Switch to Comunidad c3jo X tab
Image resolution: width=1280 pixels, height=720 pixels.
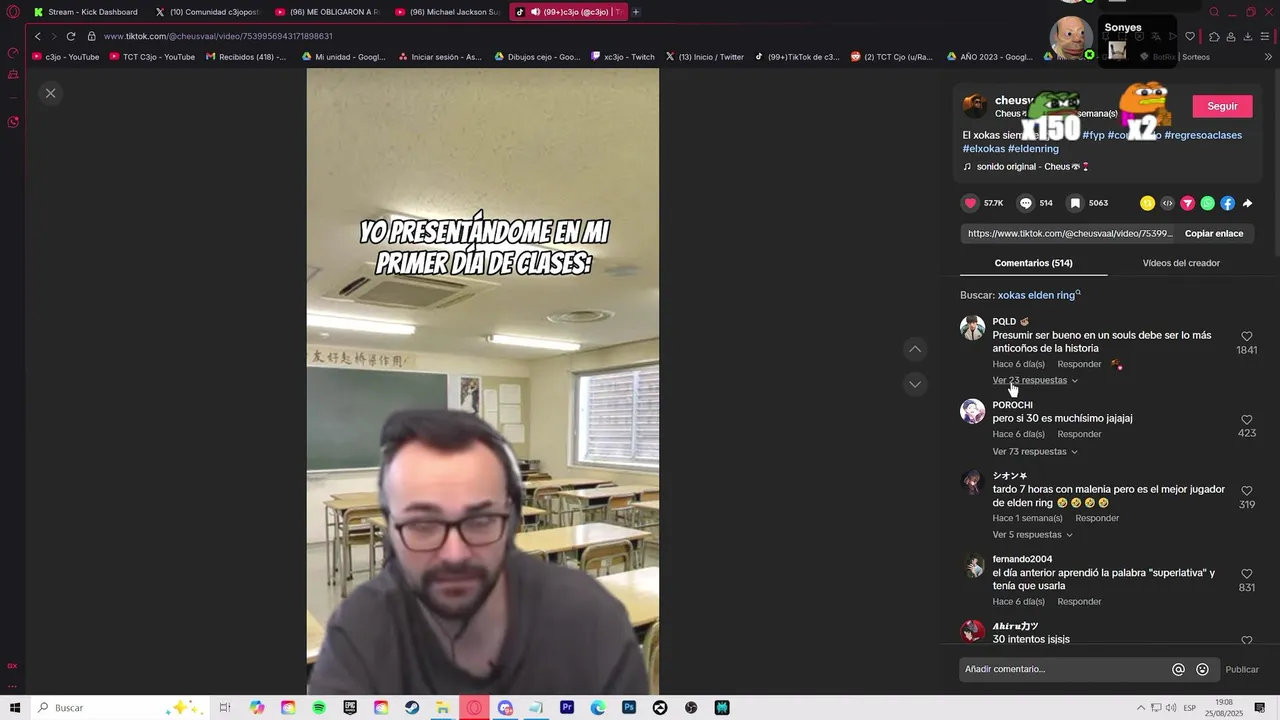[x=207, y=12]
